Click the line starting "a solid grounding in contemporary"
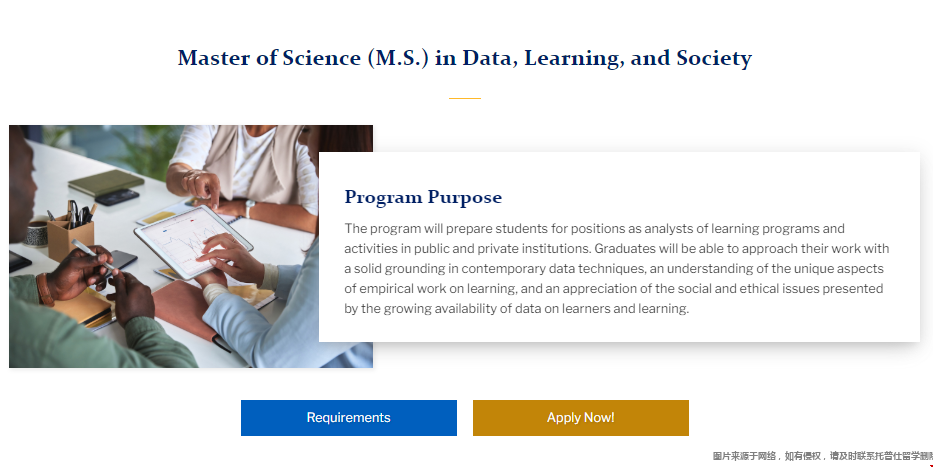Screen dimensions: 933x467 click(x=614, y=269)
